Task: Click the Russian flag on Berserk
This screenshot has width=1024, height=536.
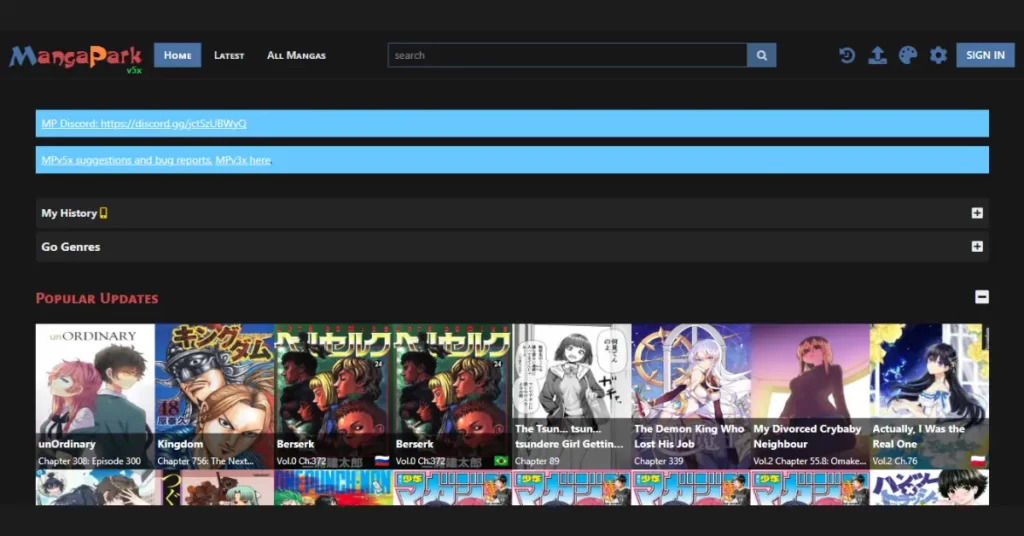Action: [382, 461]
